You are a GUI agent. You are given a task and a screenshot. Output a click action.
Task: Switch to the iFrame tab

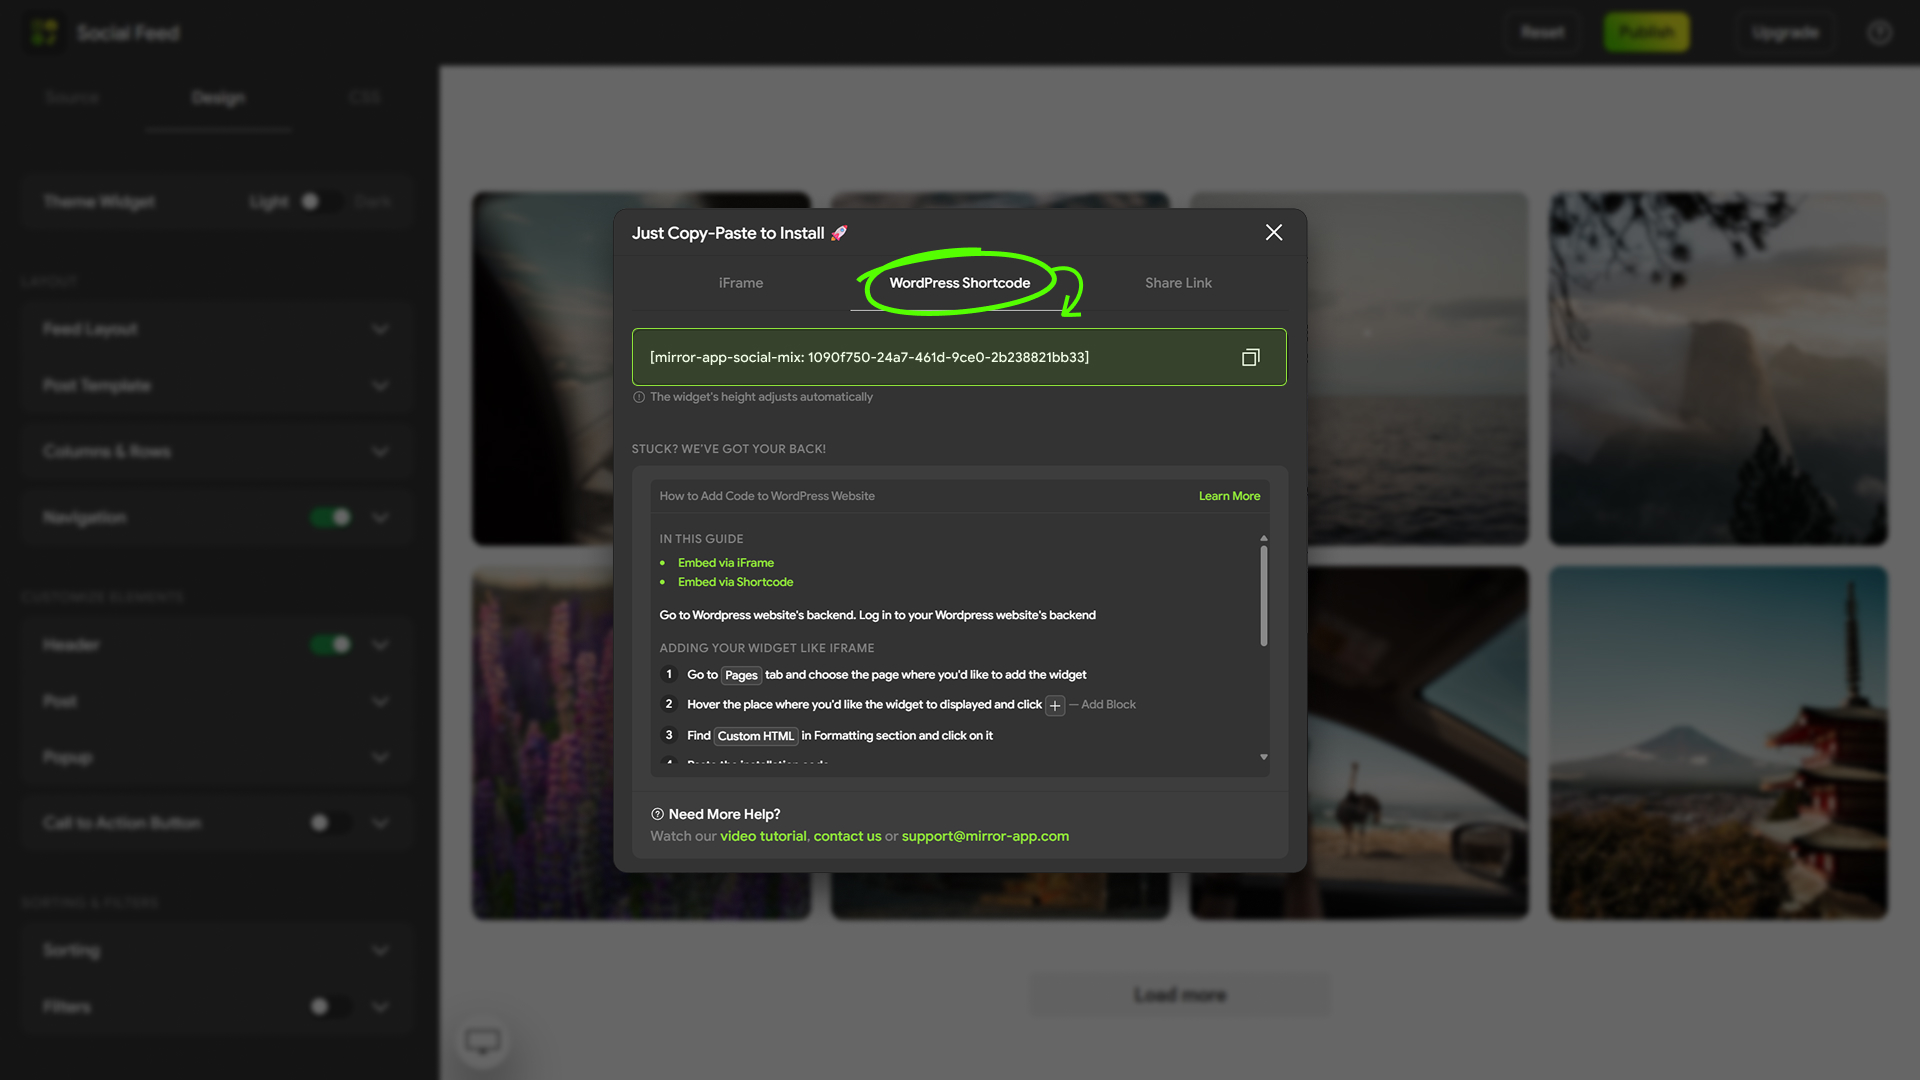click(x=741, y=283)
